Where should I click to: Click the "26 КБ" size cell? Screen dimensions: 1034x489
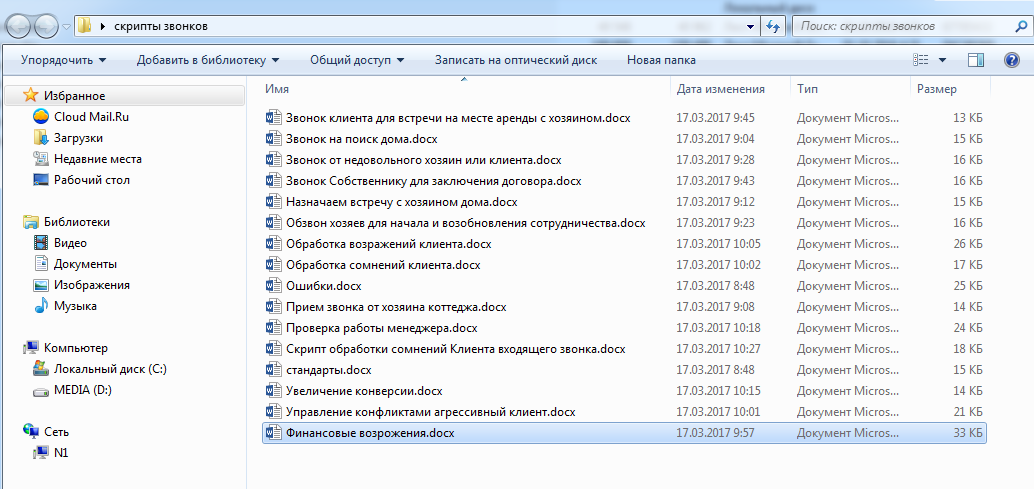(x=968, y=244)
